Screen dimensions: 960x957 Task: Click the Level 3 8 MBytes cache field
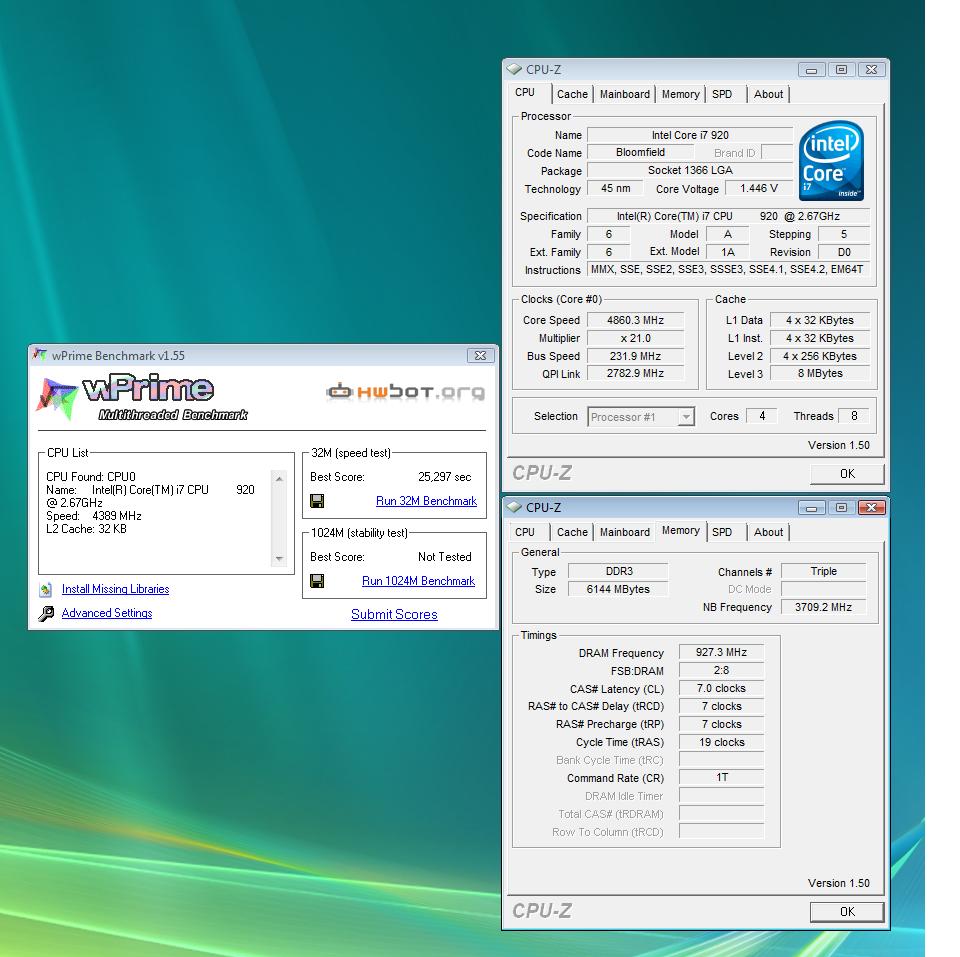(x=820, y=373)
